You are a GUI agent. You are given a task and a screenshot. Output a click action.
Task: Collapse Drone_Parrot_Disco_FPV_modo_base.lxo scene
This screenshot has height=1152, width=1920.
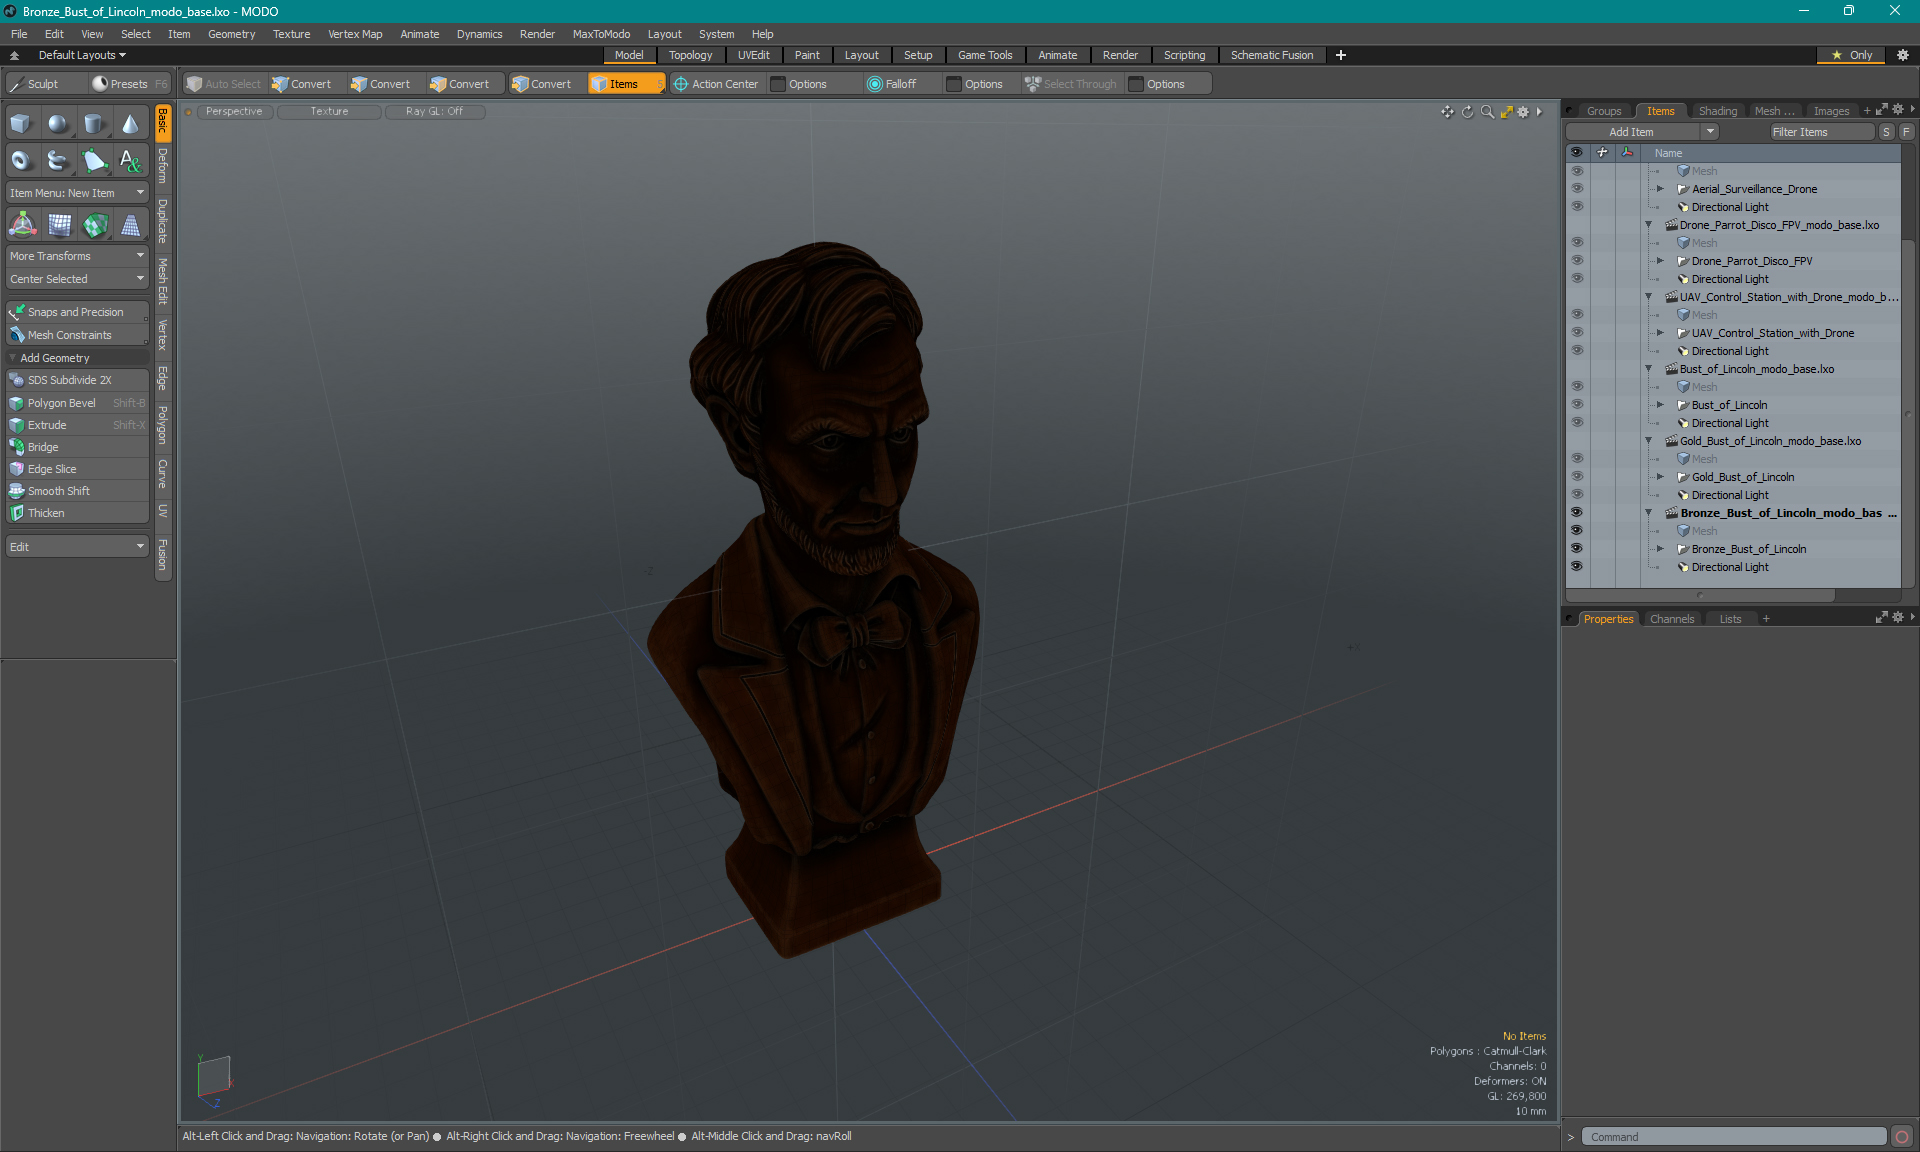tap(1649, 225)
